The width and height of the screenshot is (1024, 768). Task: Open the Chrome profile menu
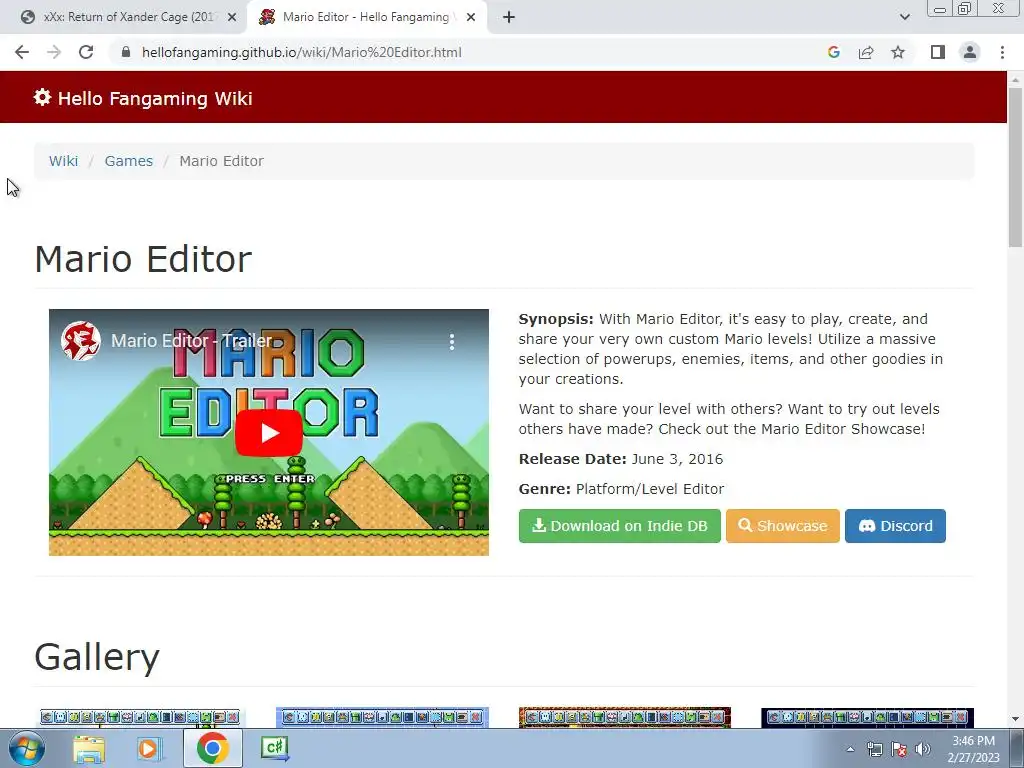pyautogui.click(x=970, y=52)
